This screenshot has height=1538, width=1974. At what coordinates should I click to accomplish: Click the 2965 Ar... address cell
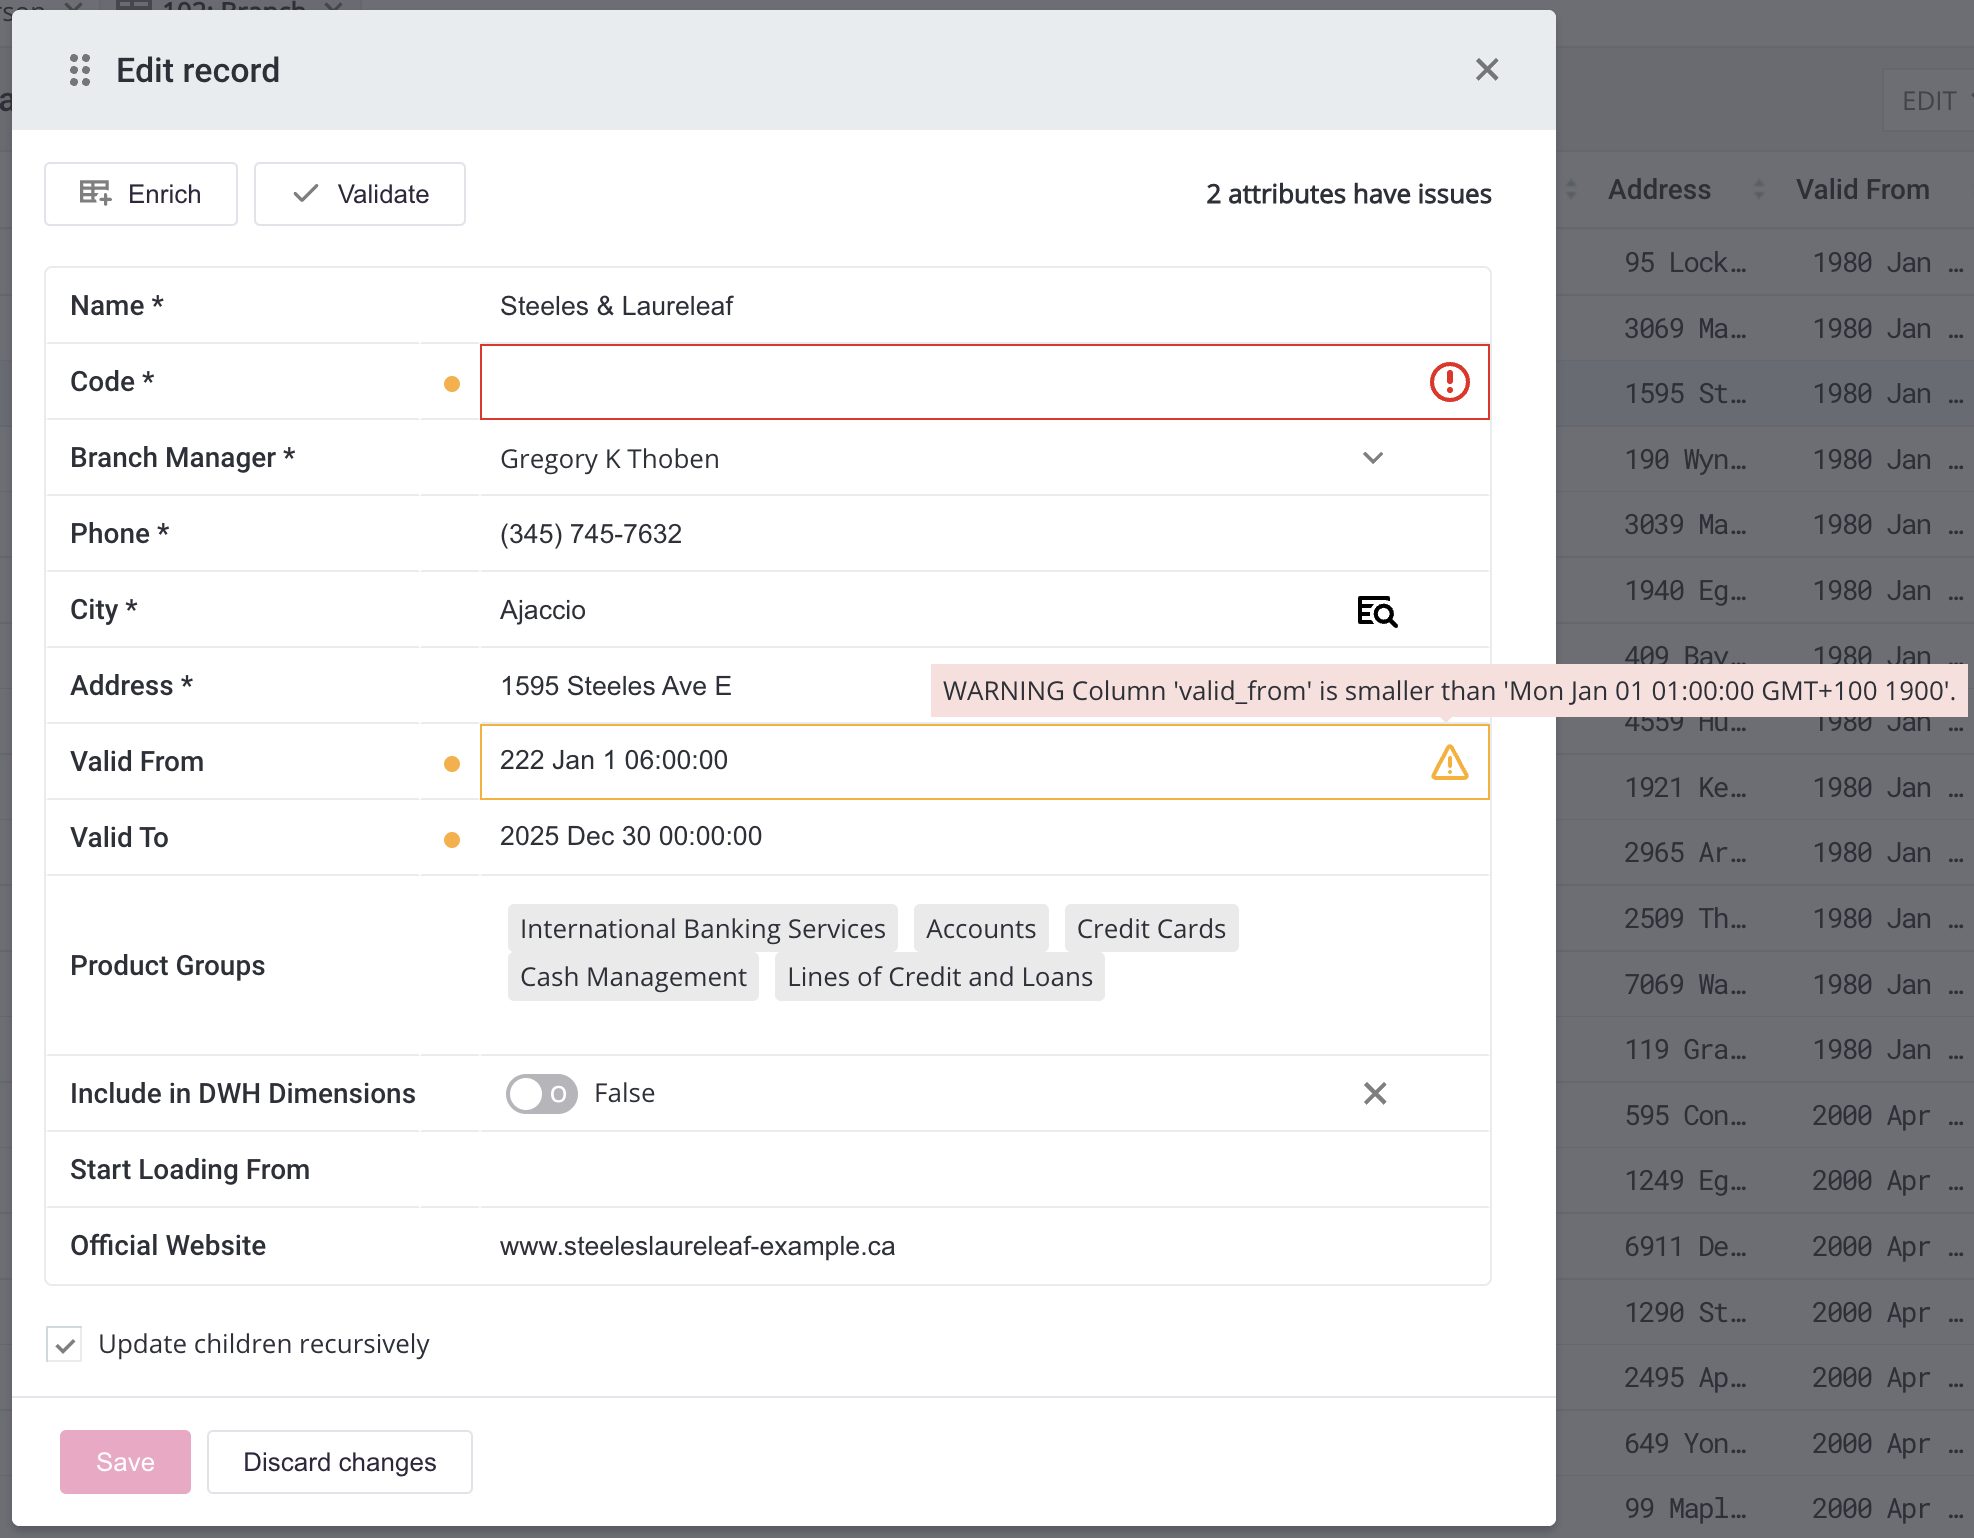[1685, 852]
